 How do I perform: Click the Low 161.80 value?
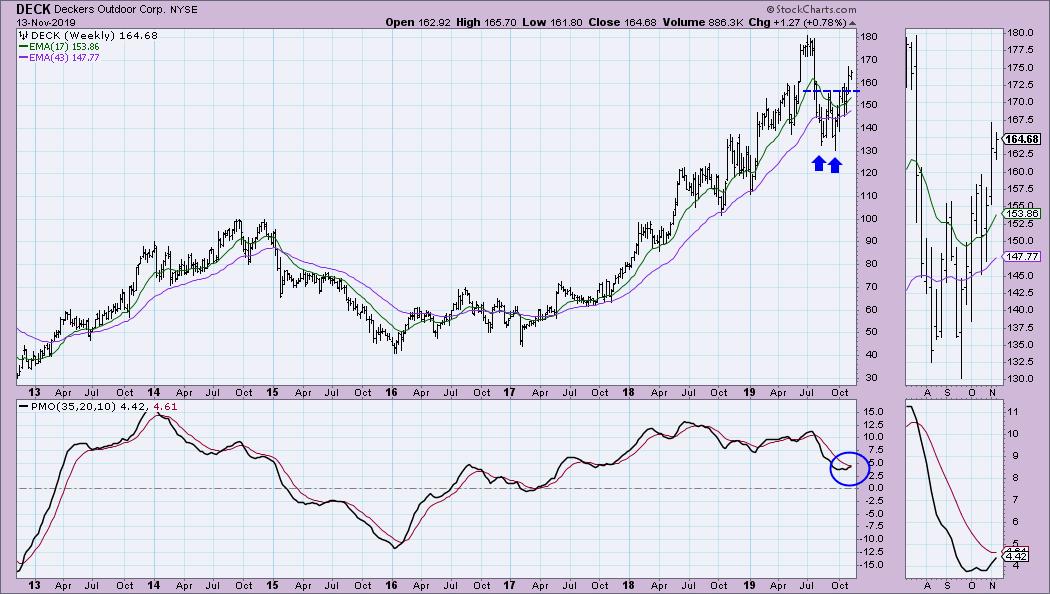pos(552,22)
